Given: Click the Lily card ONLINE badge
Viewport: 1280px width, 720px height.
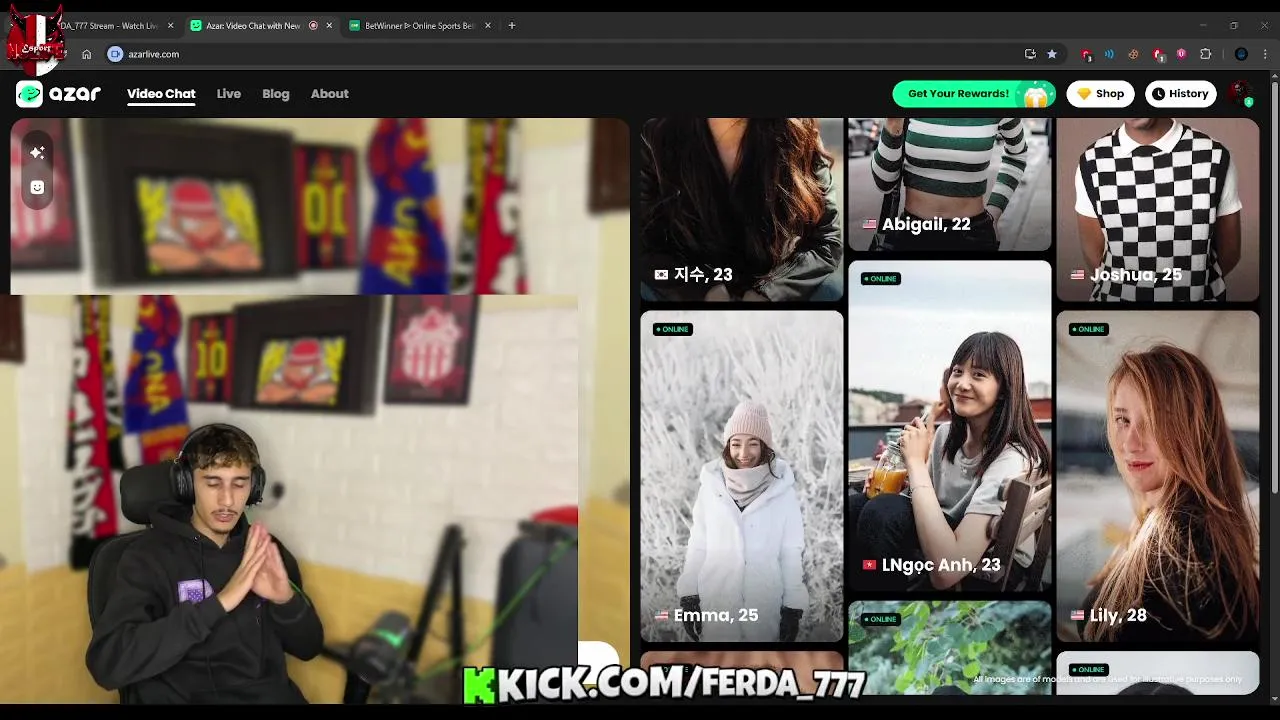Looking at the screenshot, I should pyautogui.click(x=1088, y=329).
